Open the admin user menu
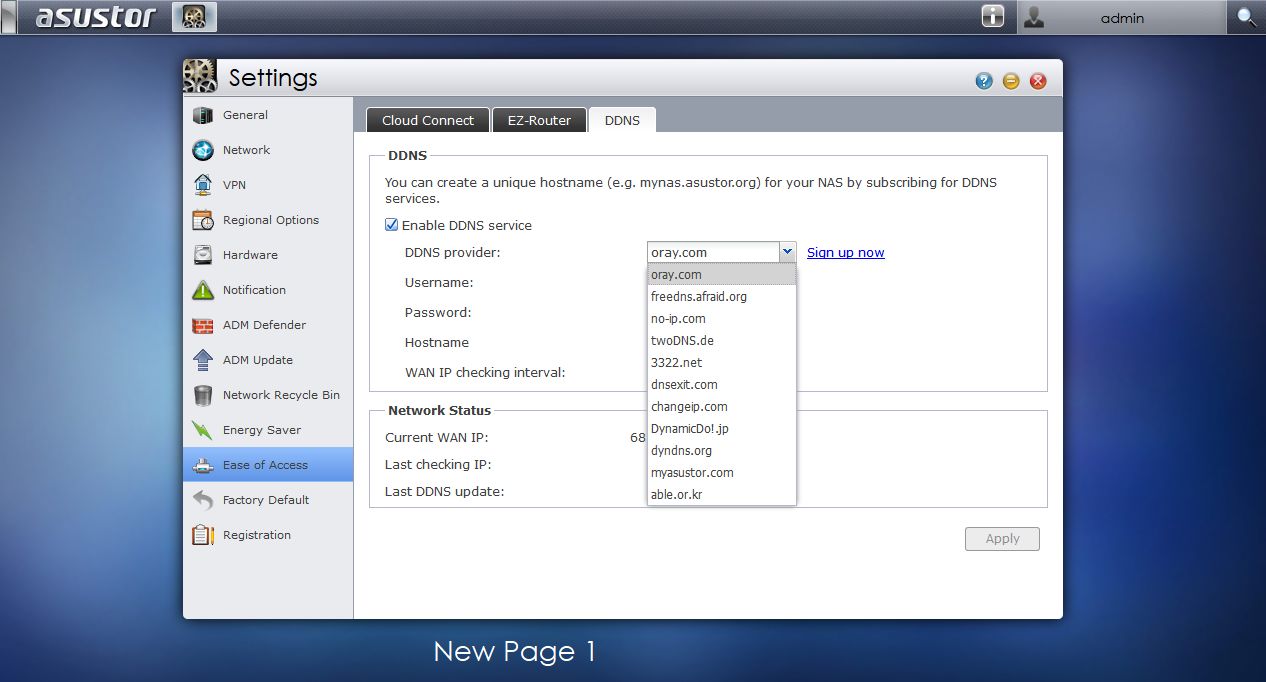Viewport: 1266px width, 682px height. point(1122,17)
